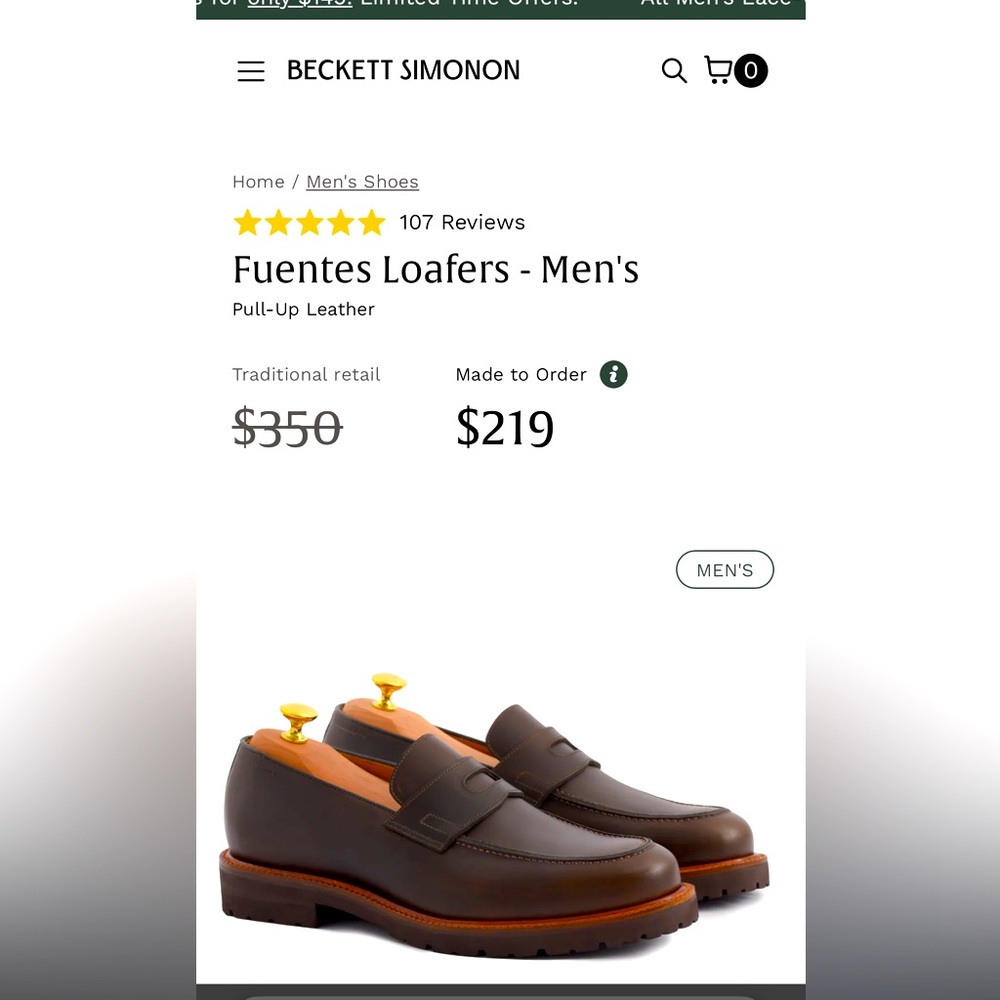Open the hamburger navigation menu

251,71
